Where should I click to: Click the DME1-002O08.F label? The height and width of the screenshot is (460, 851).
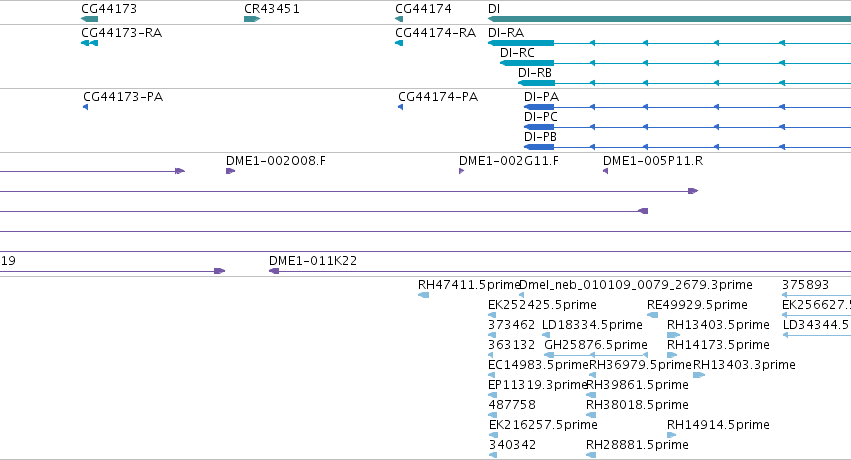point(276,161)
